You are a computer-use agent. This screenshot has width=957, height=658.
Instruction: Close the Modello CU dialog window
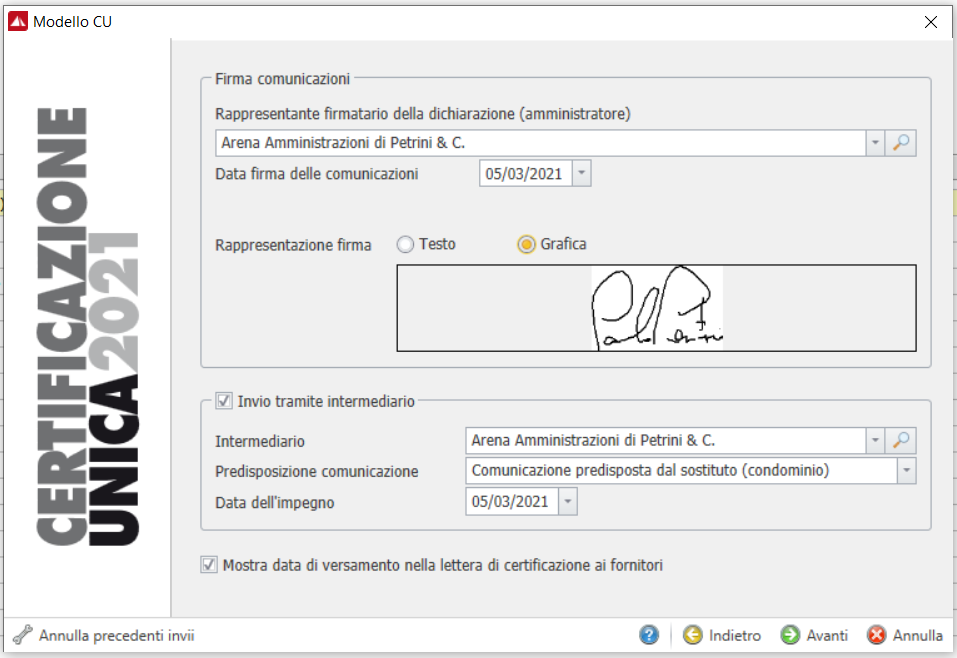click(930, 21)
